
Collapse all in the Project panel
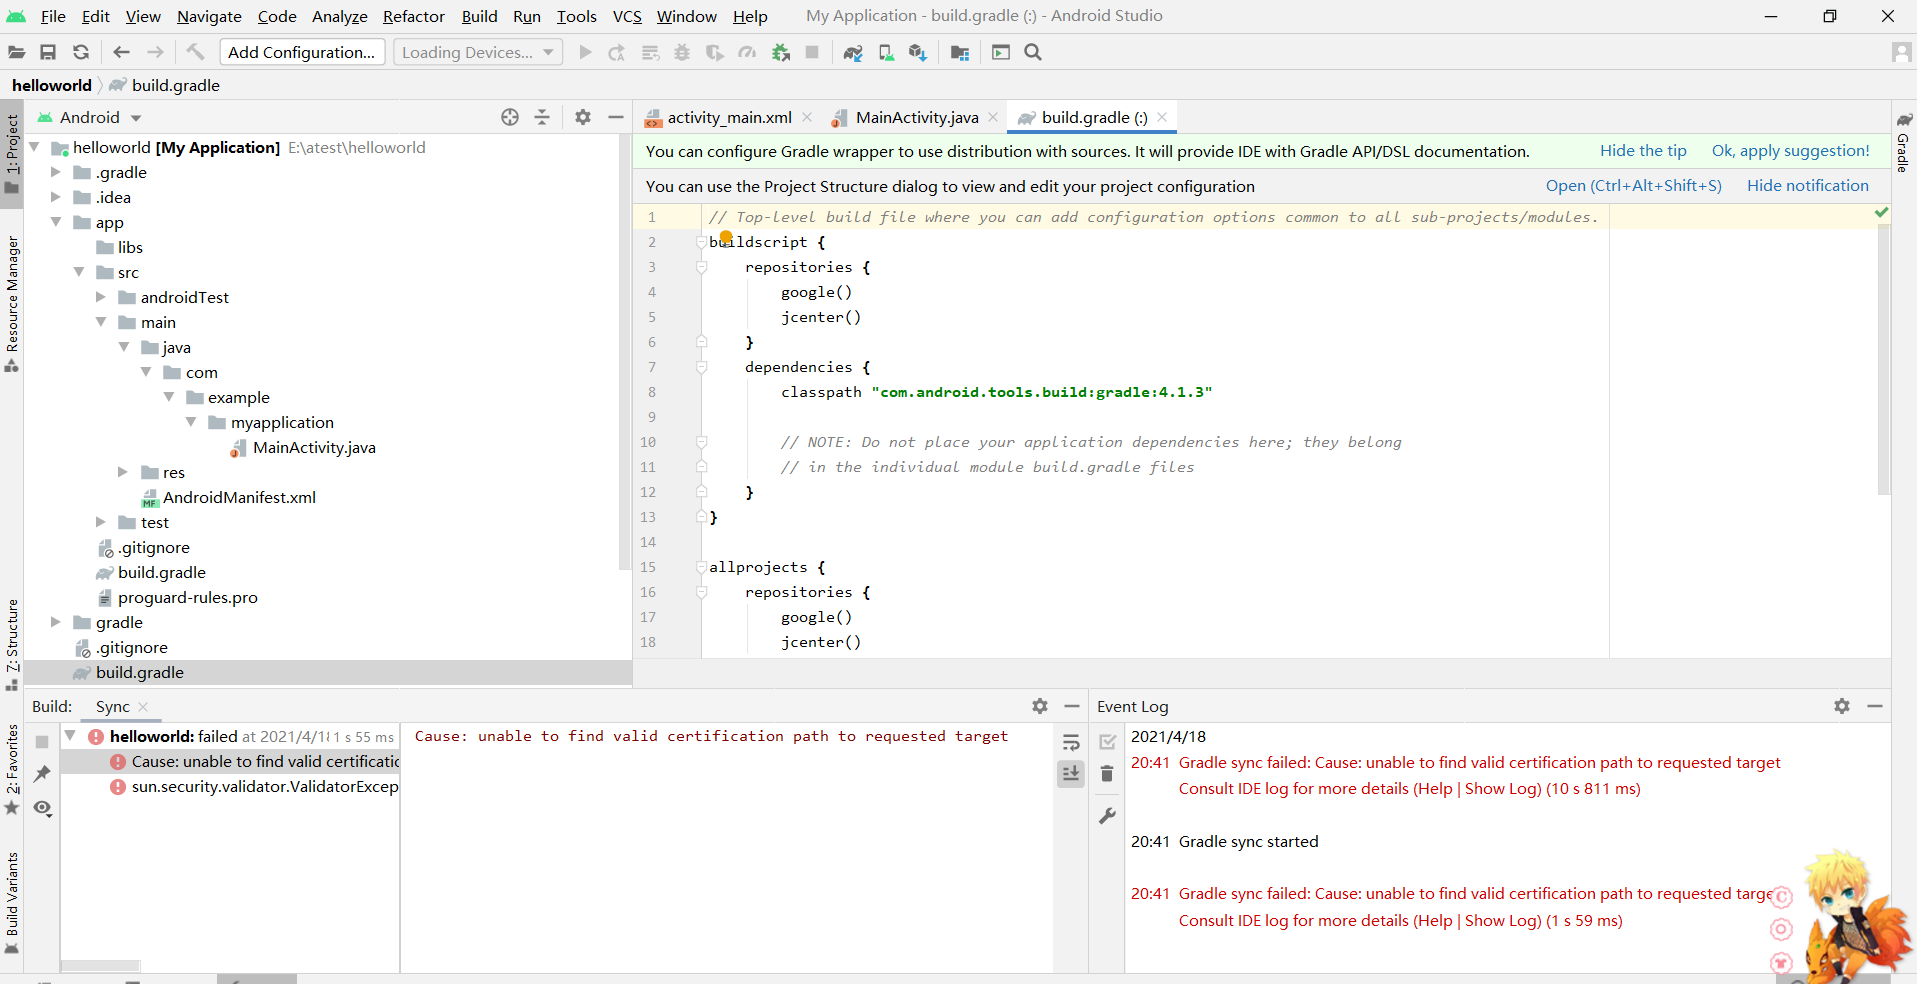tap(542, 117)
